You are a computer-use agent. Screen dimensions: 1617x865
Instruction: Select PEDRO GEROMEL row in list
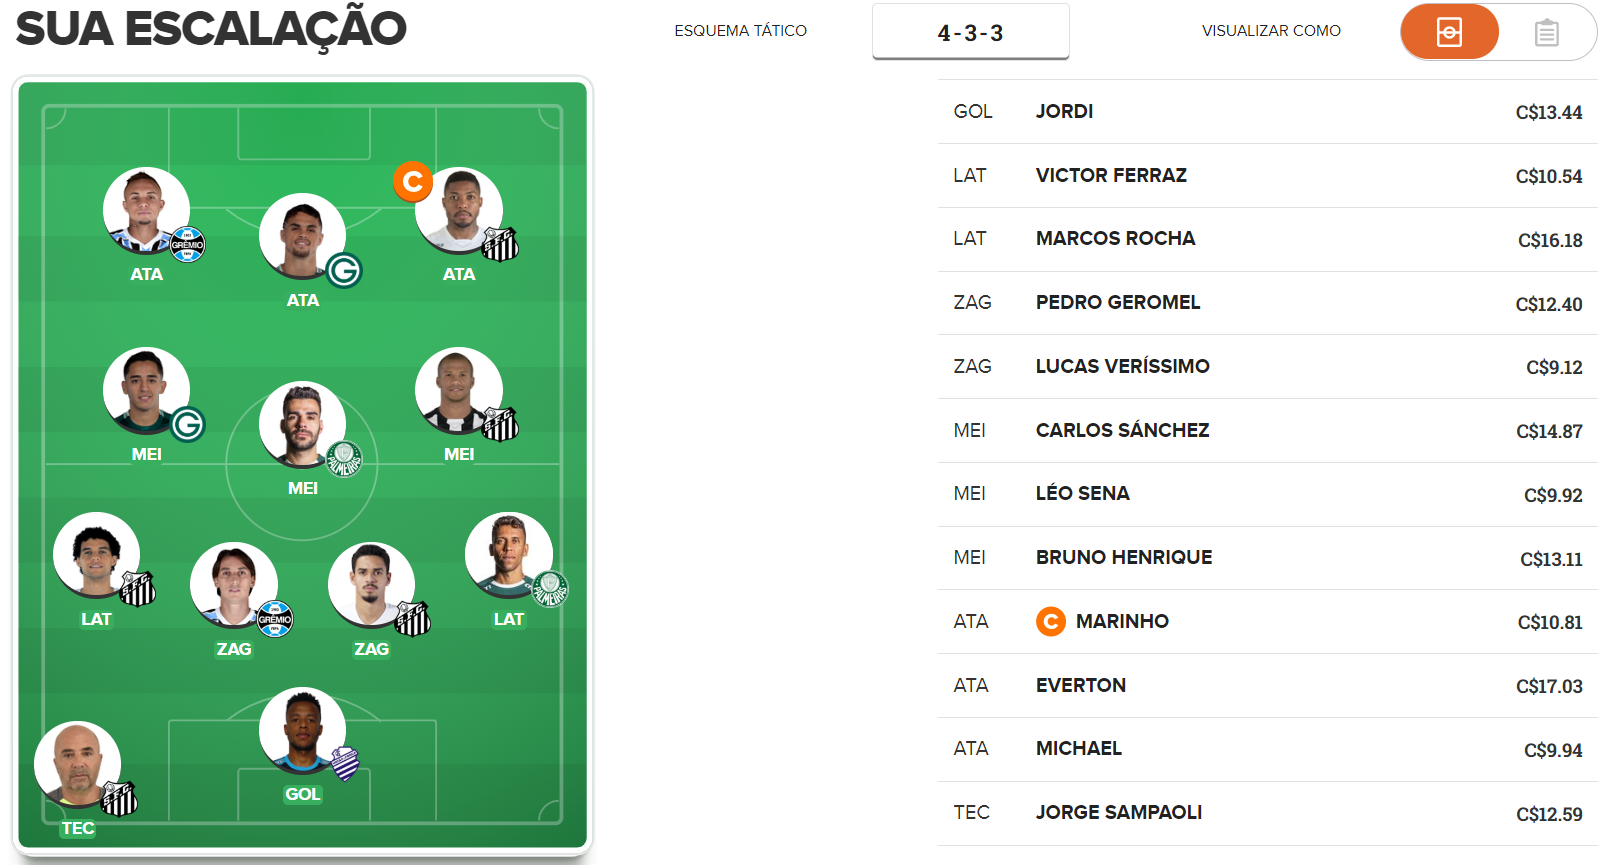[1267, 303]
